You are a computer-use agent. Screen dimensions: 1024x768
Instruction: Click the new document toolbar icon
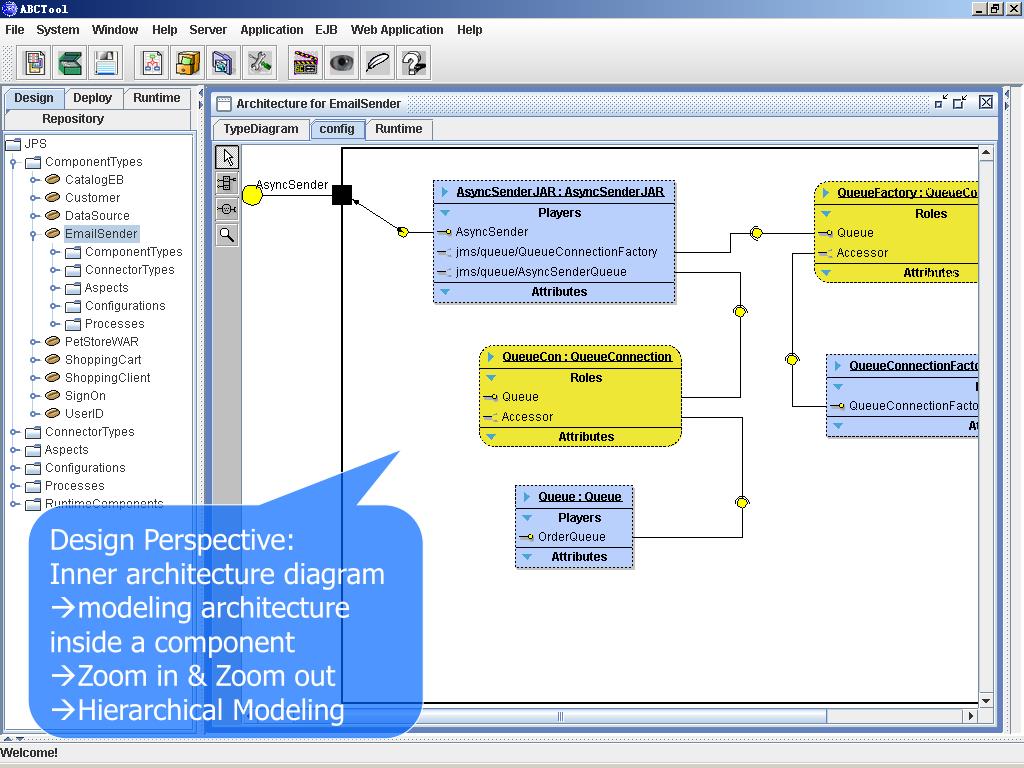coord(34,63)
